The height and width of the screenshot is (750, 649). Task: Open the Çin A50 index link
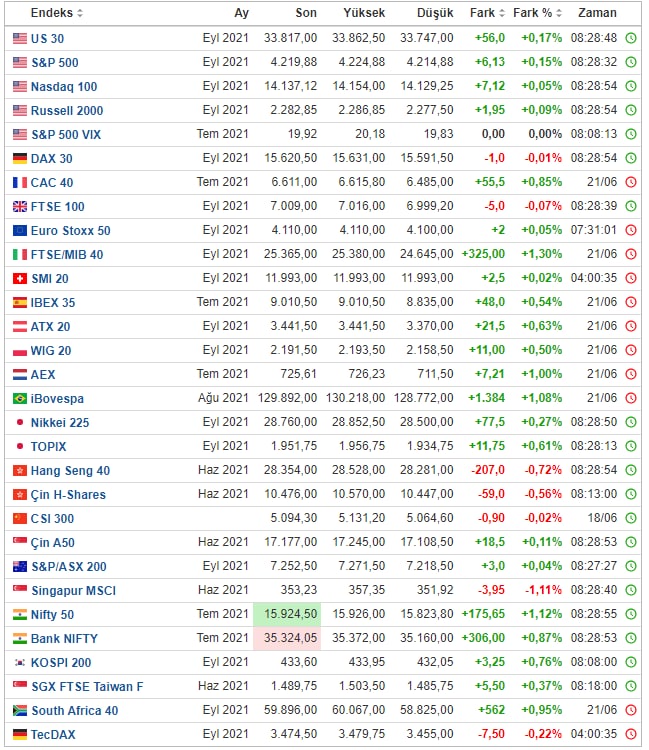coord(53,543)
